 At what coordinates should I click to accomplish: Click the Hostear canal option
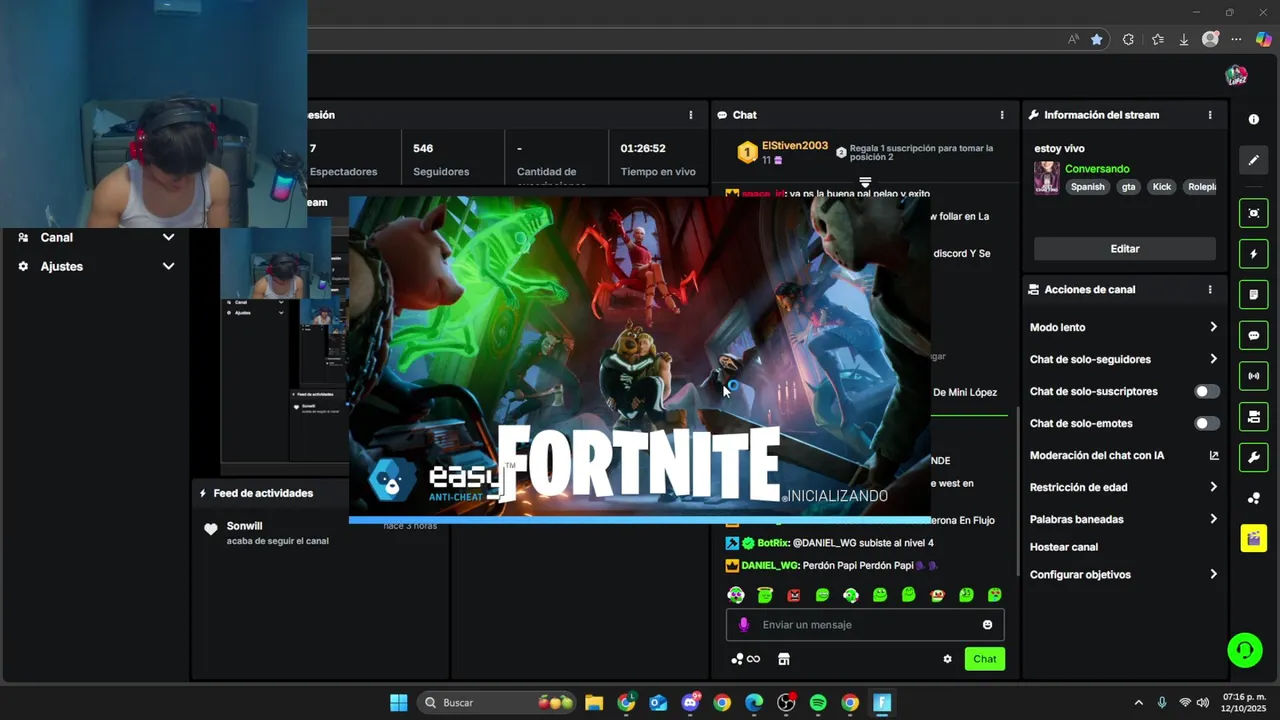click(x=1064, y=547)
